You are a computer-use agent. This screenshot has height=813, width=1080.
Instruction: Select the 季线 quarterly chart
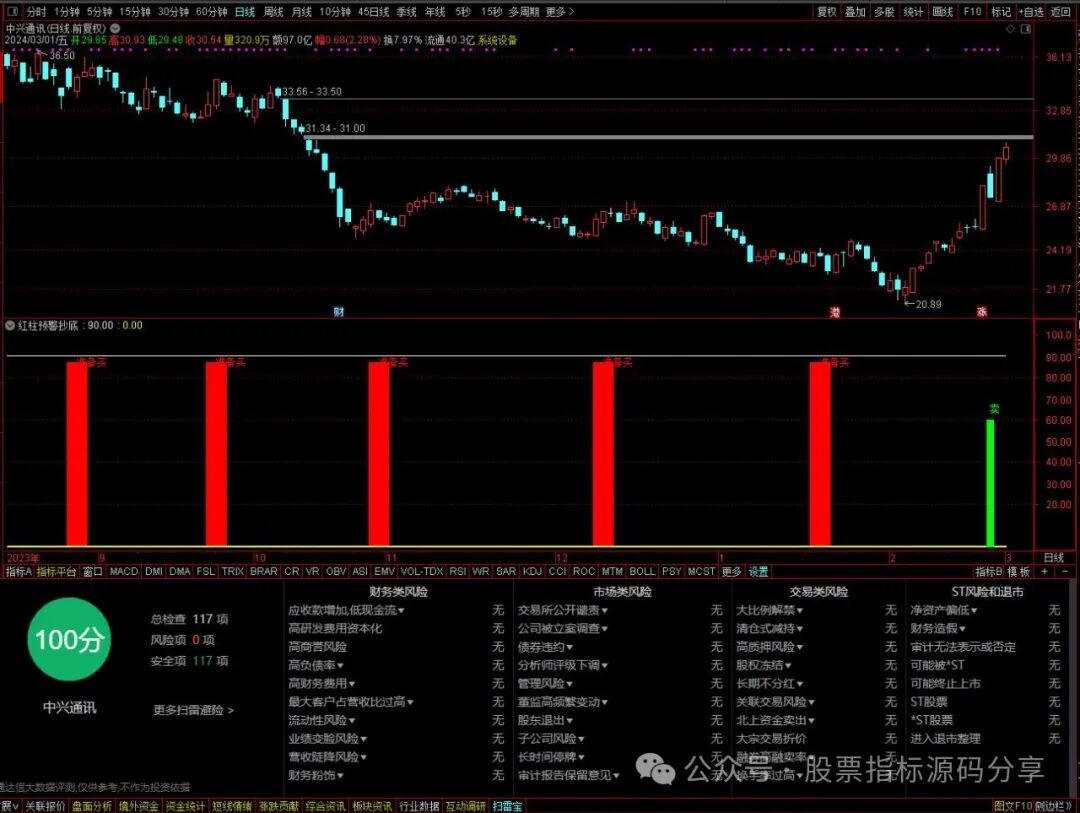pyautogui.click(x=406, y=12)
